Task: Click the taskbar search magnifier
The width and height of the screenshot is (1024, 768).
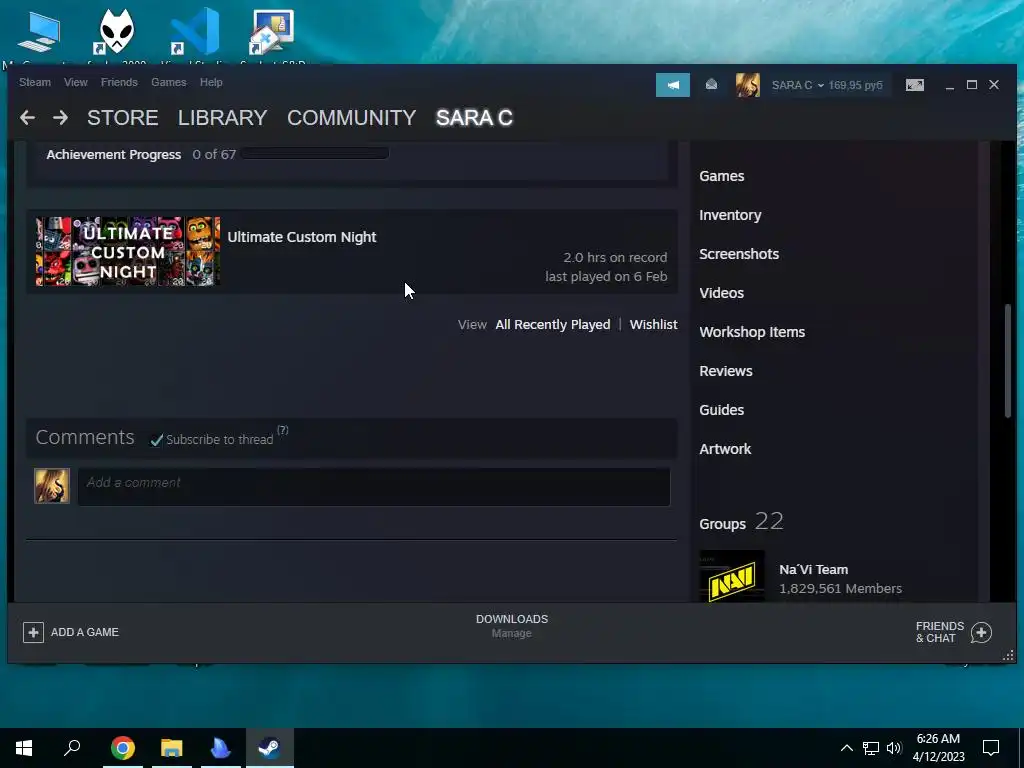Action: (72, 748)
